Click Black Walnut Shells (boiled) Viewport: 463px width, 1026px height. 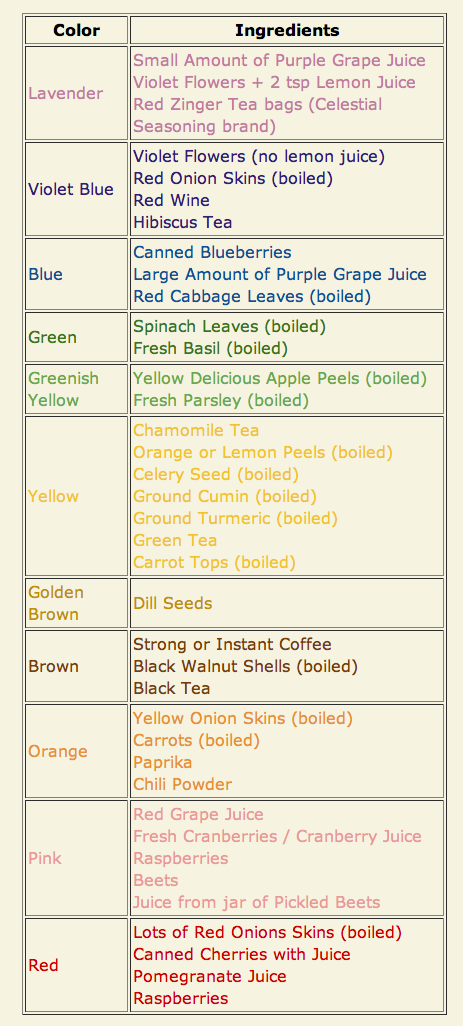click(246, 666)
